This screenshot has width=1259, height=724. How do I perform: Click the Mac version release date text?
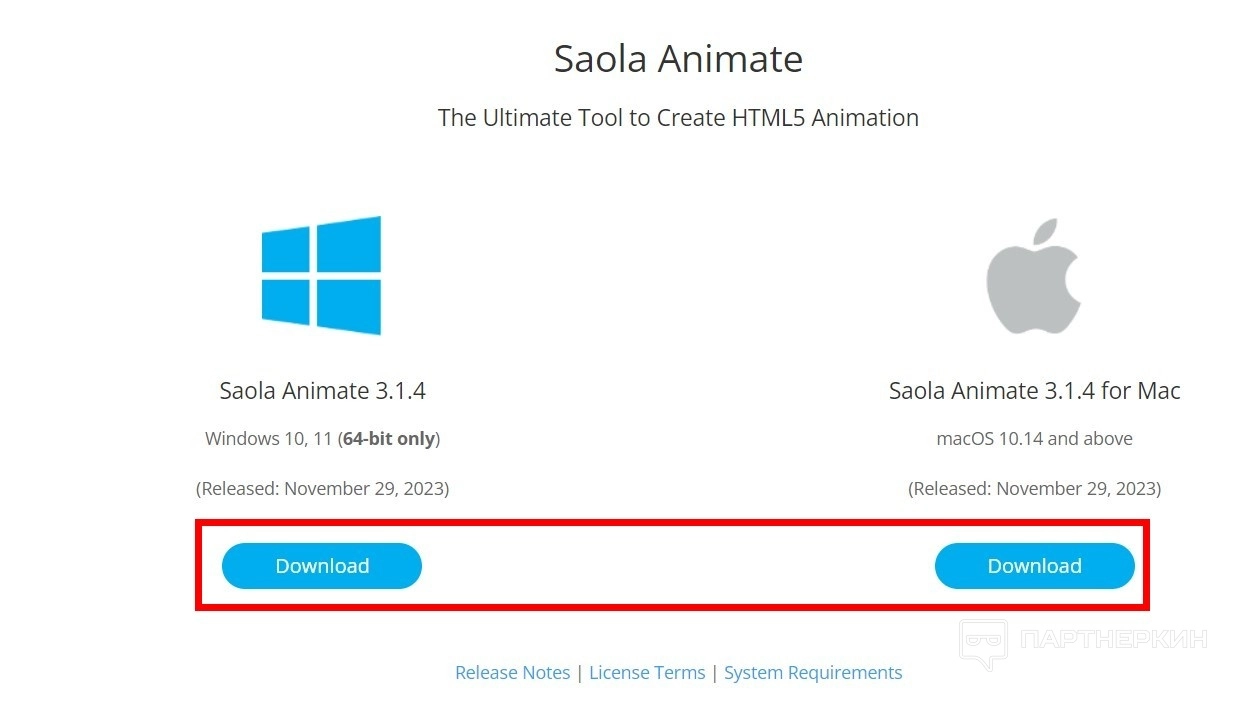point(1034,489)
